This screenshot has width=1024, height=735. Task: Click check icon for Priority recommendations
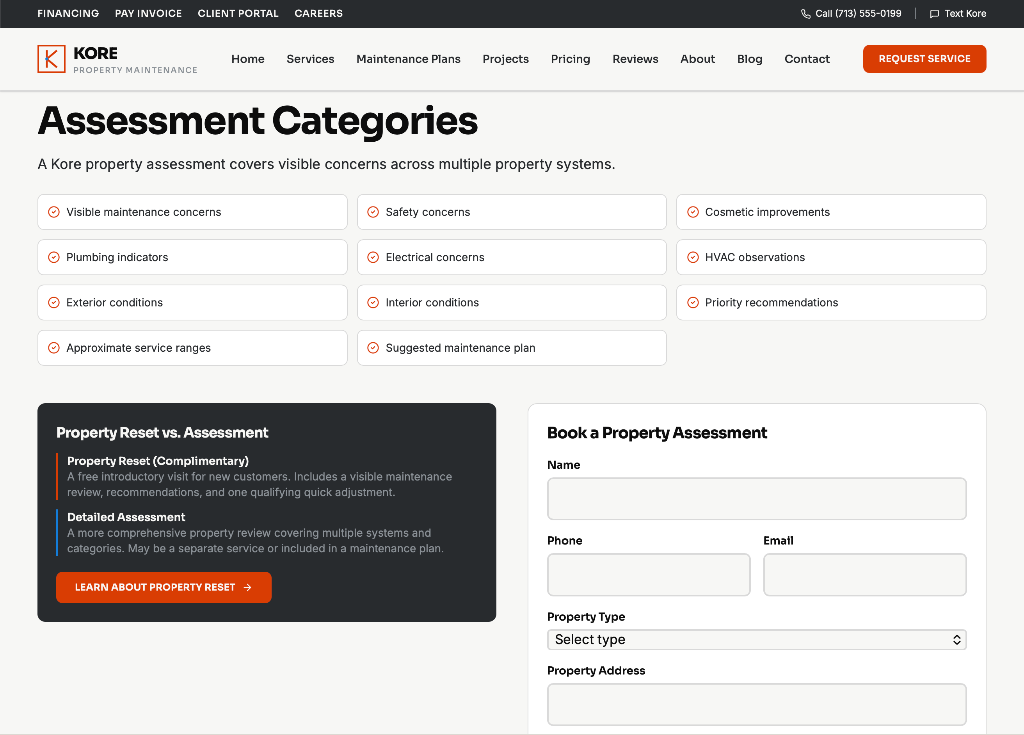tap(693, 302)
